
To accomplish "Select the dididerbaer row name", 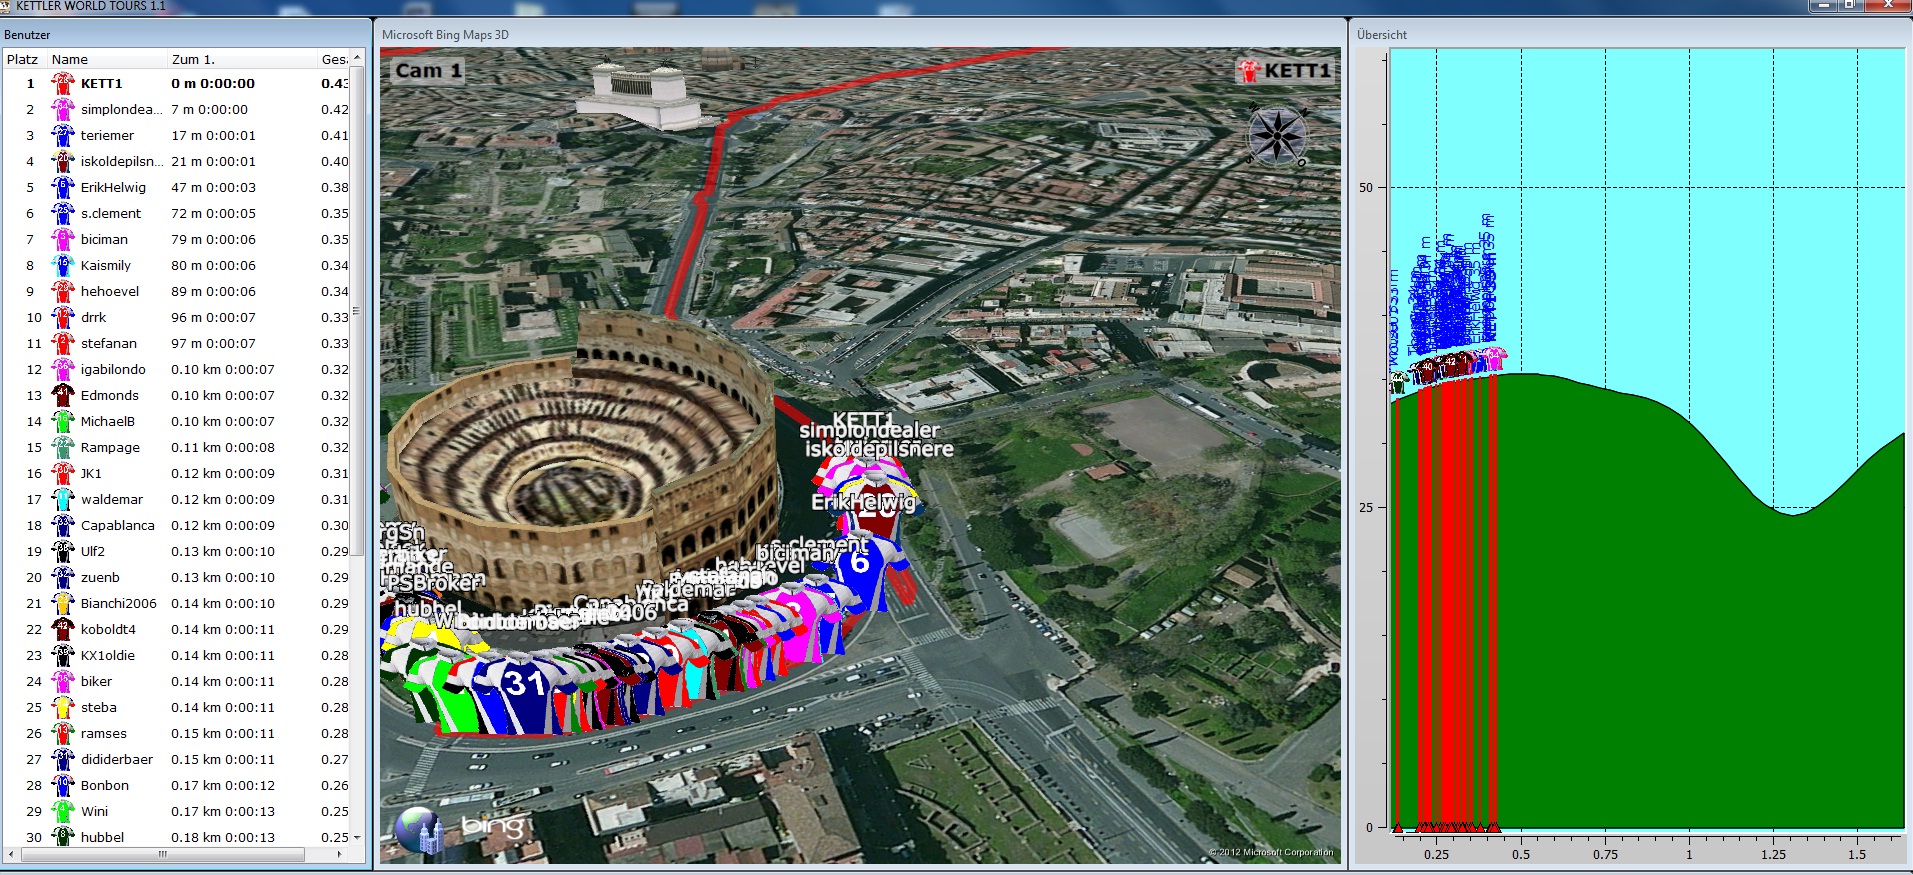I will 117,760.
